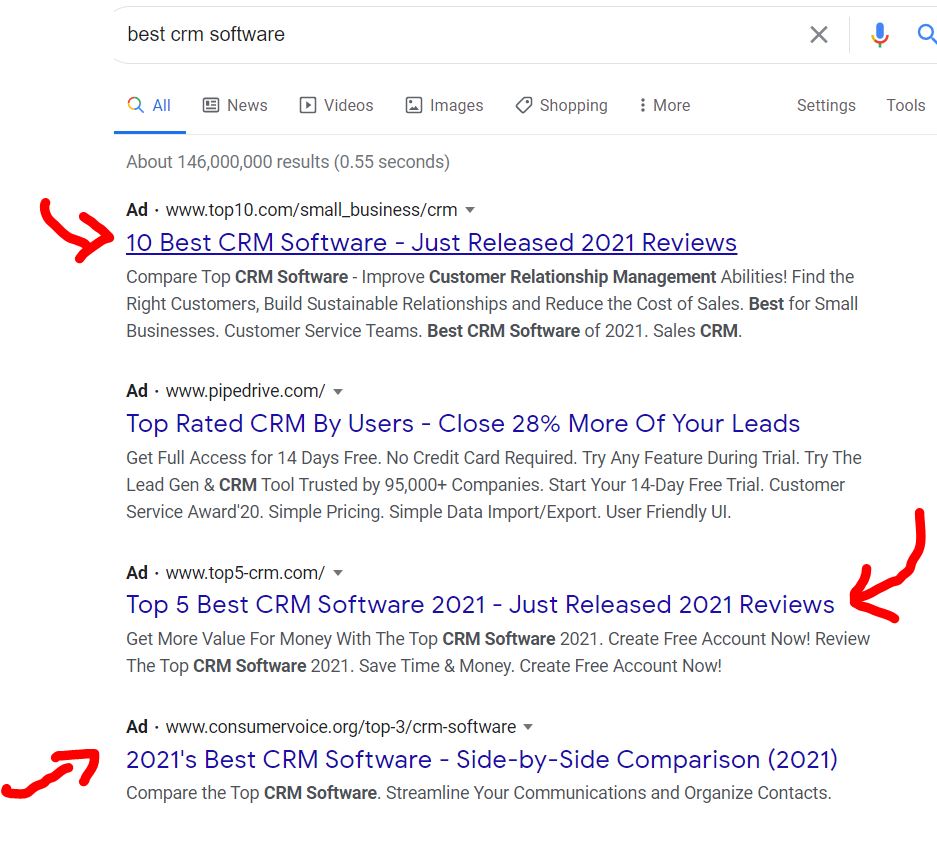This screenshot has height=841, width=937.
Task: Click 'Get Full Access for 14 Days Free' description
Action: pyautogui.click(x=494, y=485)
